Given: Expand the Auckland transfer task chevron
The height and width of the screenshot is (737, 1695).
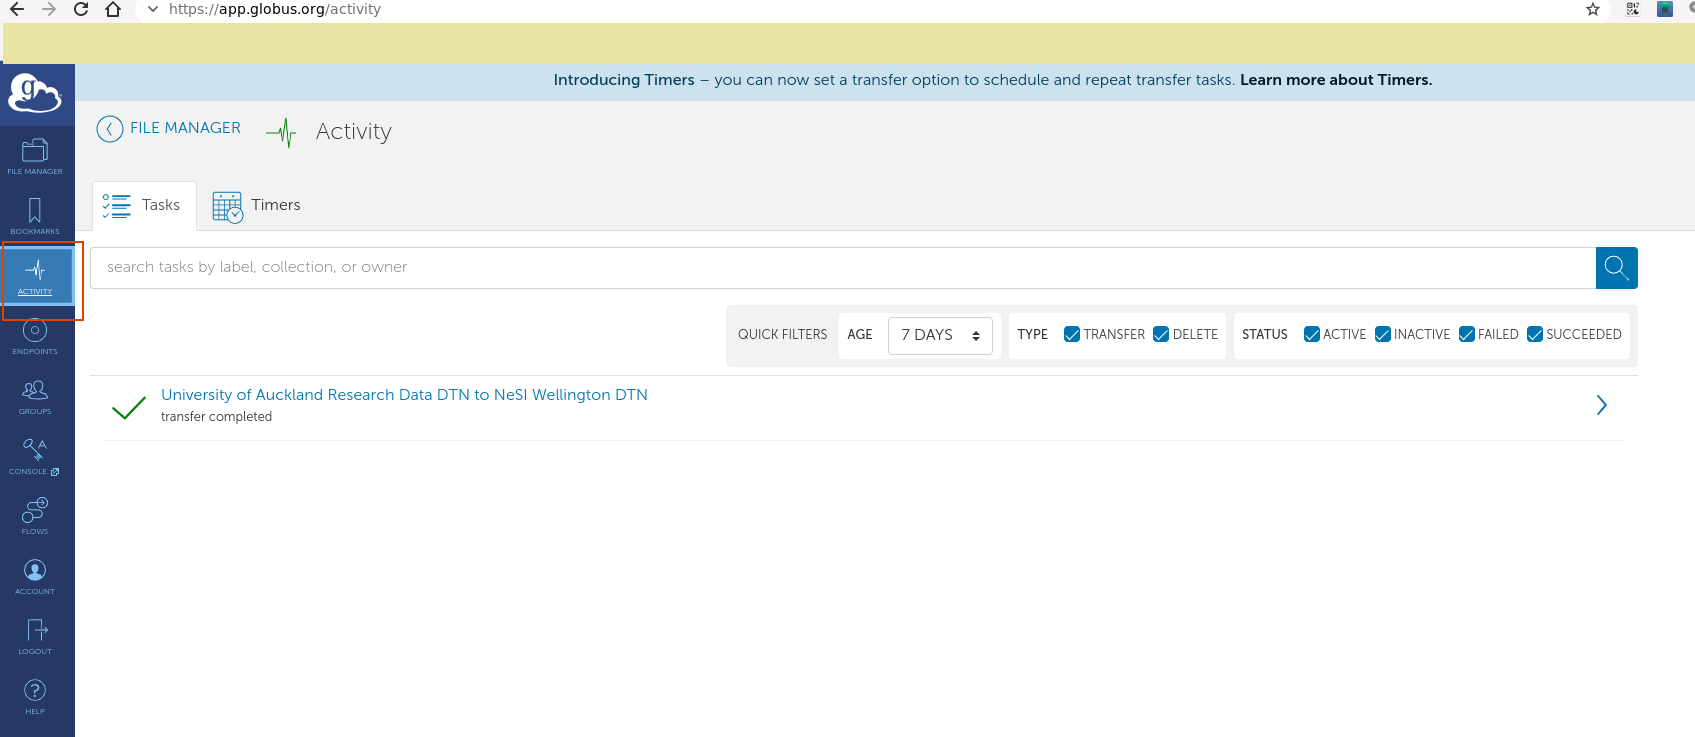Looking at the screenshot, I should [1601, 405].
